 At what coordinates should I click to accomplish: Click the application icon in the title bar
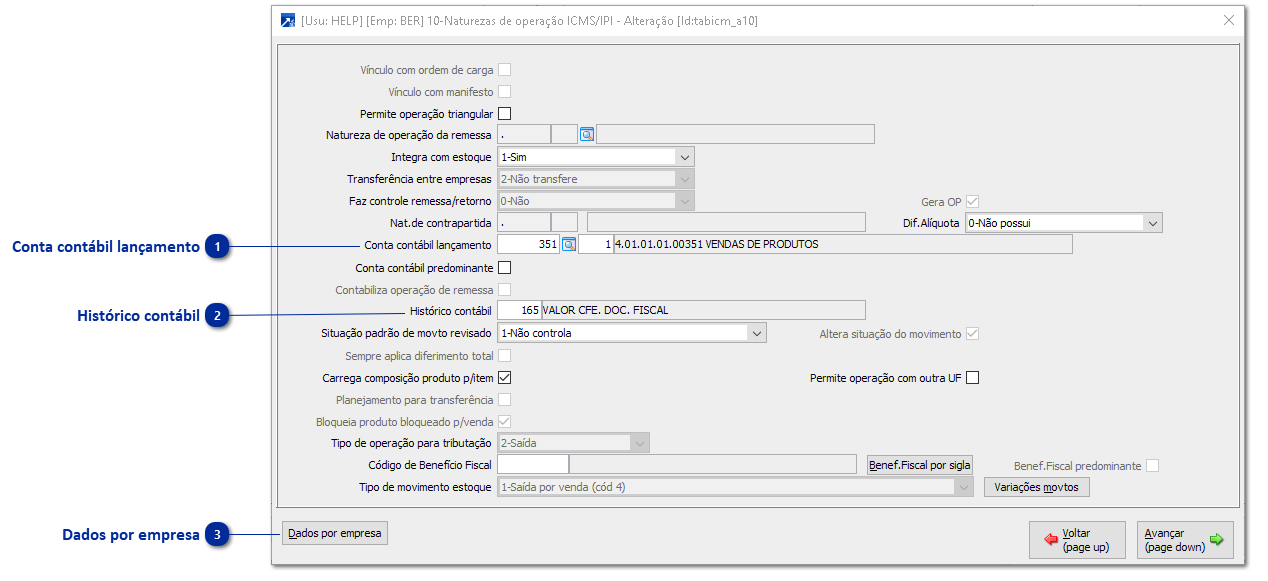[x=288, y=20]
